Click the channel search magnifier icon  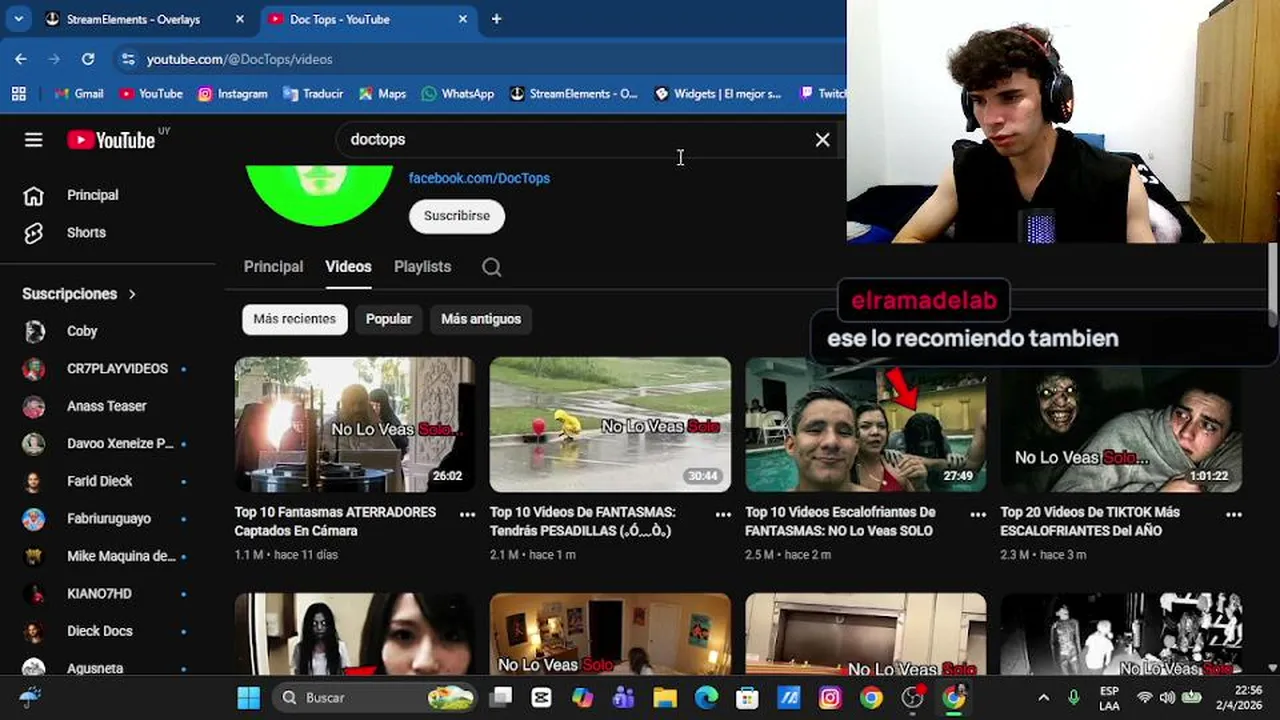coord(491,267)
